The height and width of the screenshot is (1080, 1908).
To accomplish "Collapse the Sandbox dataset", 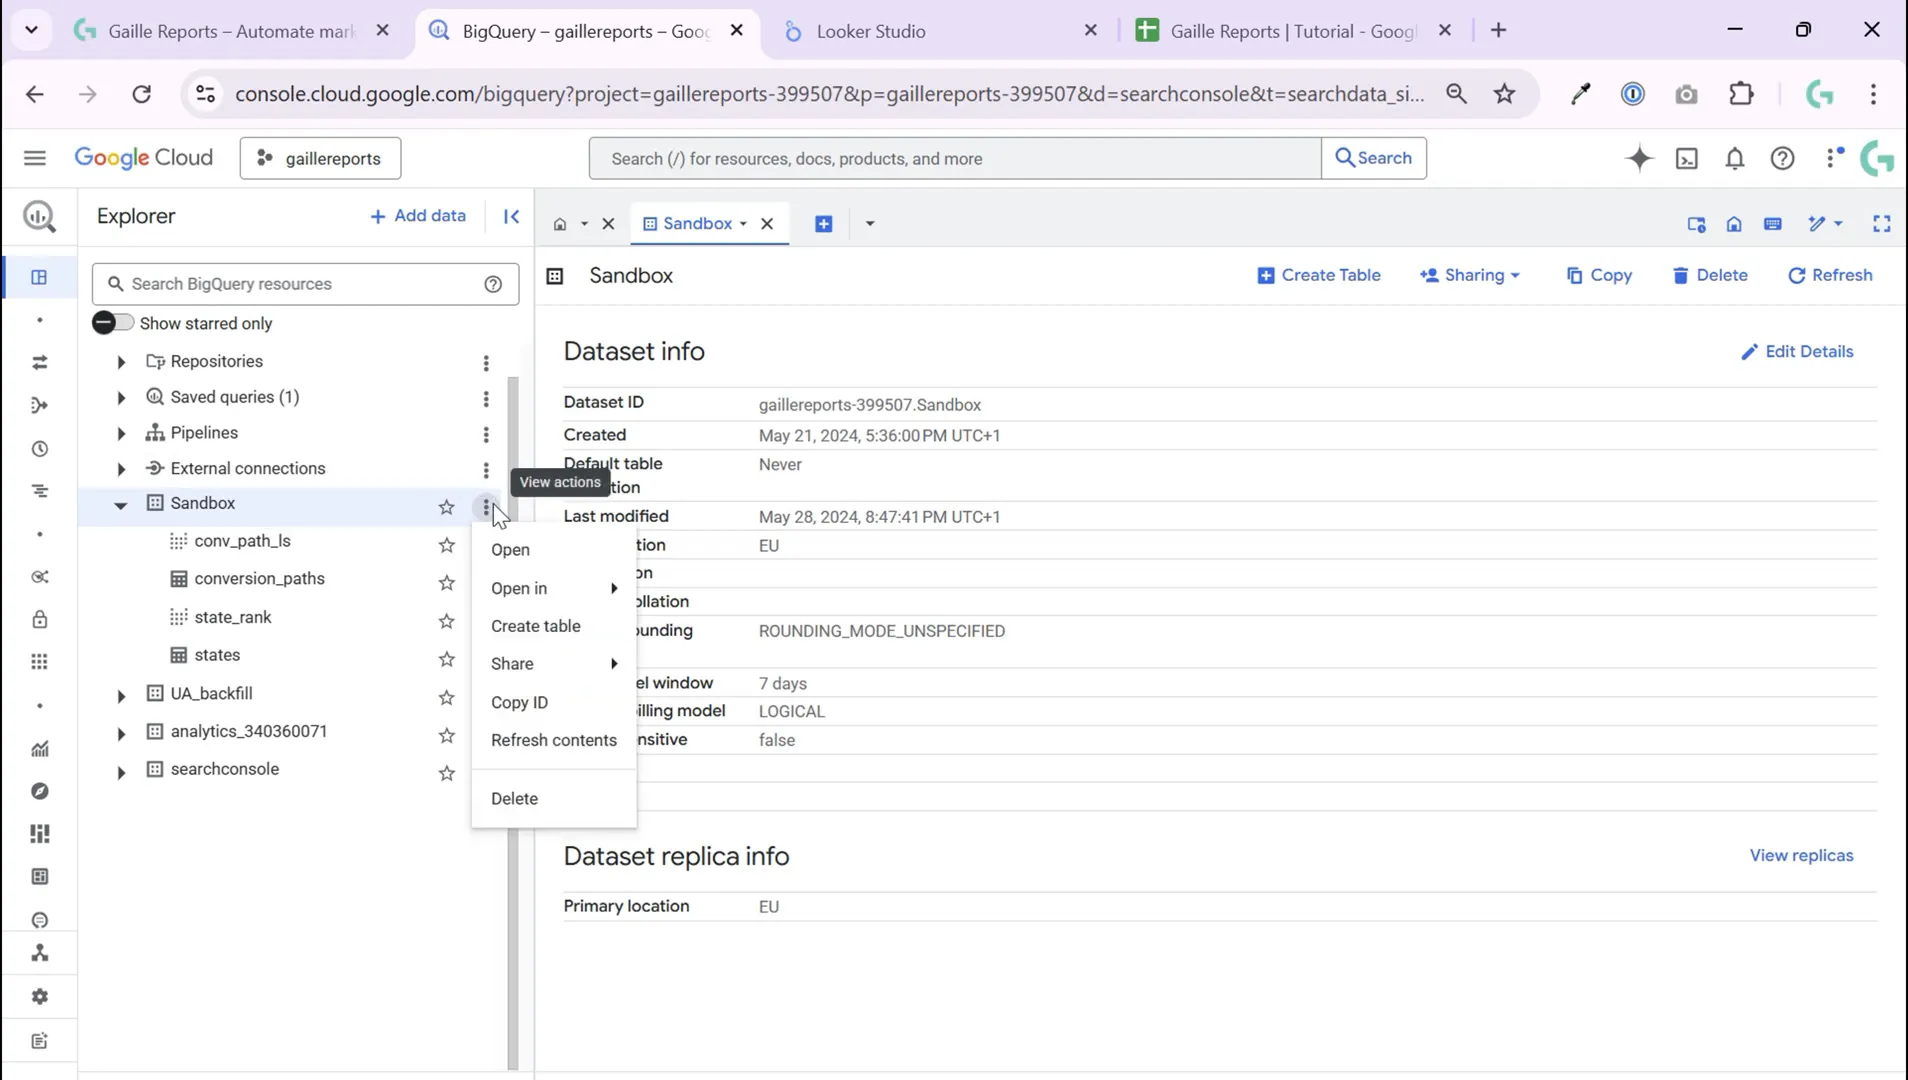I will 121,505.
